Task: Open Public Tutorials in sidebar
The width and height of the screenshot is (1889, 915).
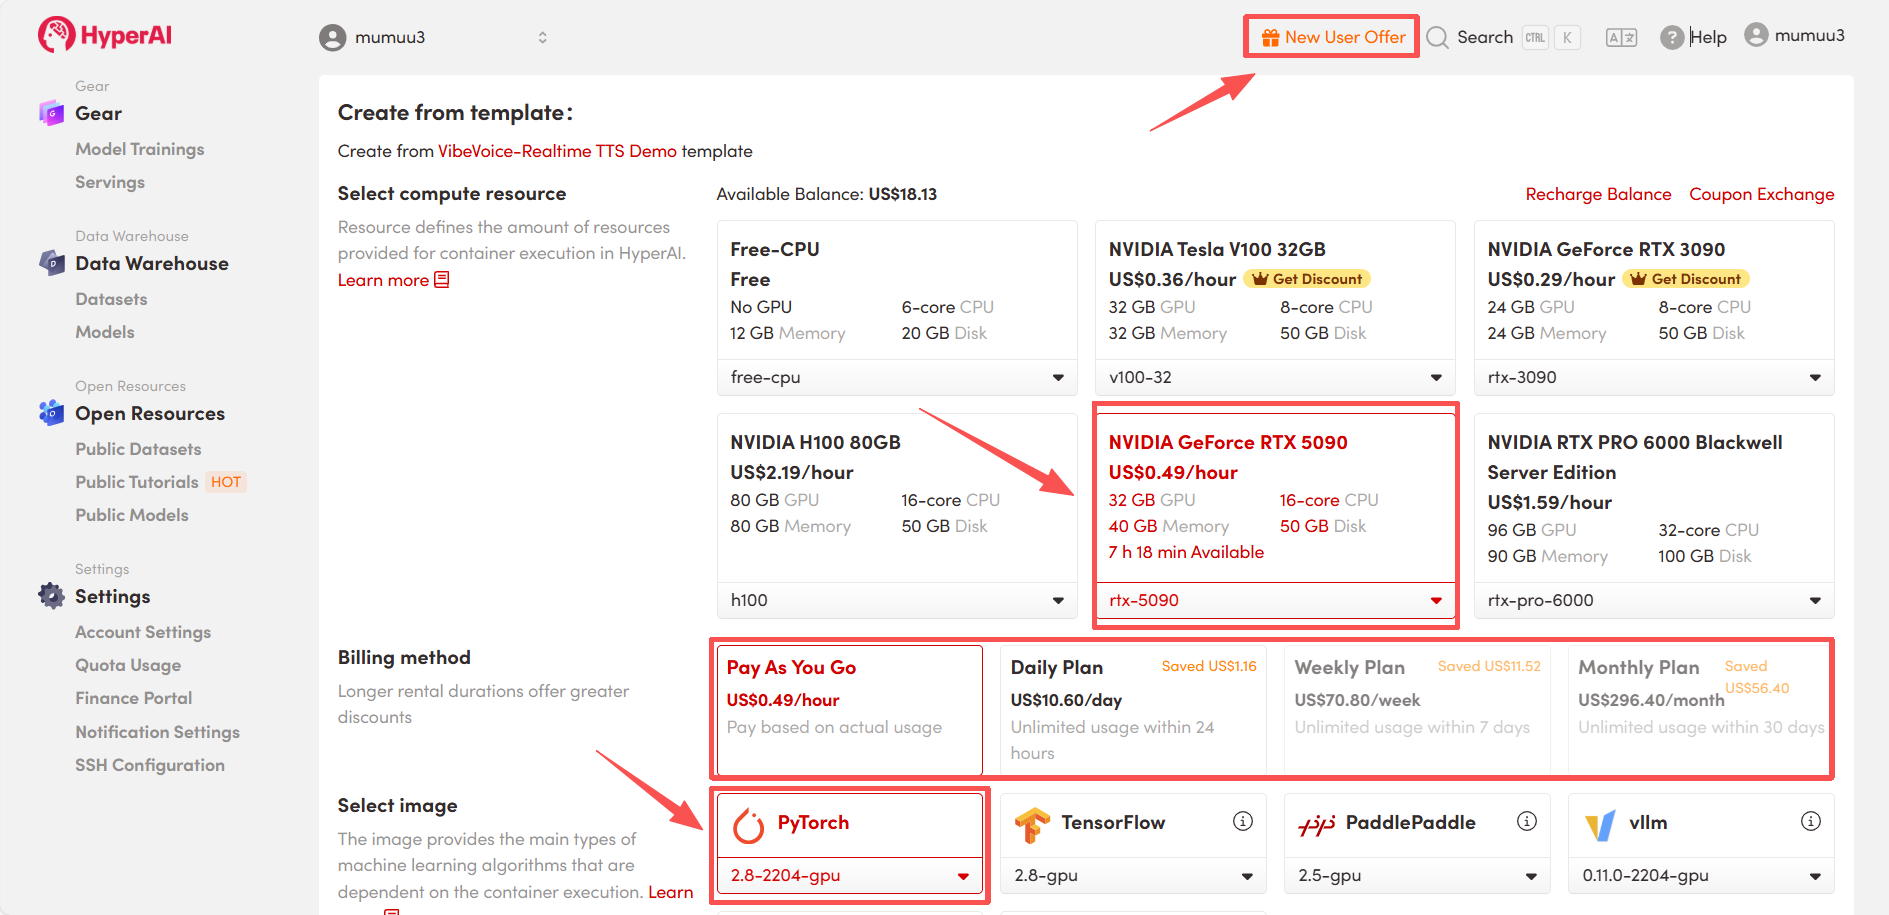Action: click(x=137, y=482)
